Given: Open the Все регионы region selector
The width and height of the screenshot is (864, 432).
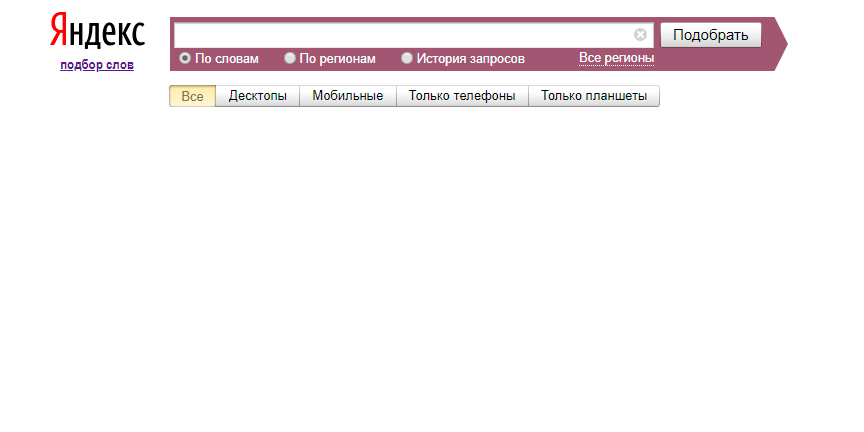Looking at the screenshot, I should 617,58.
